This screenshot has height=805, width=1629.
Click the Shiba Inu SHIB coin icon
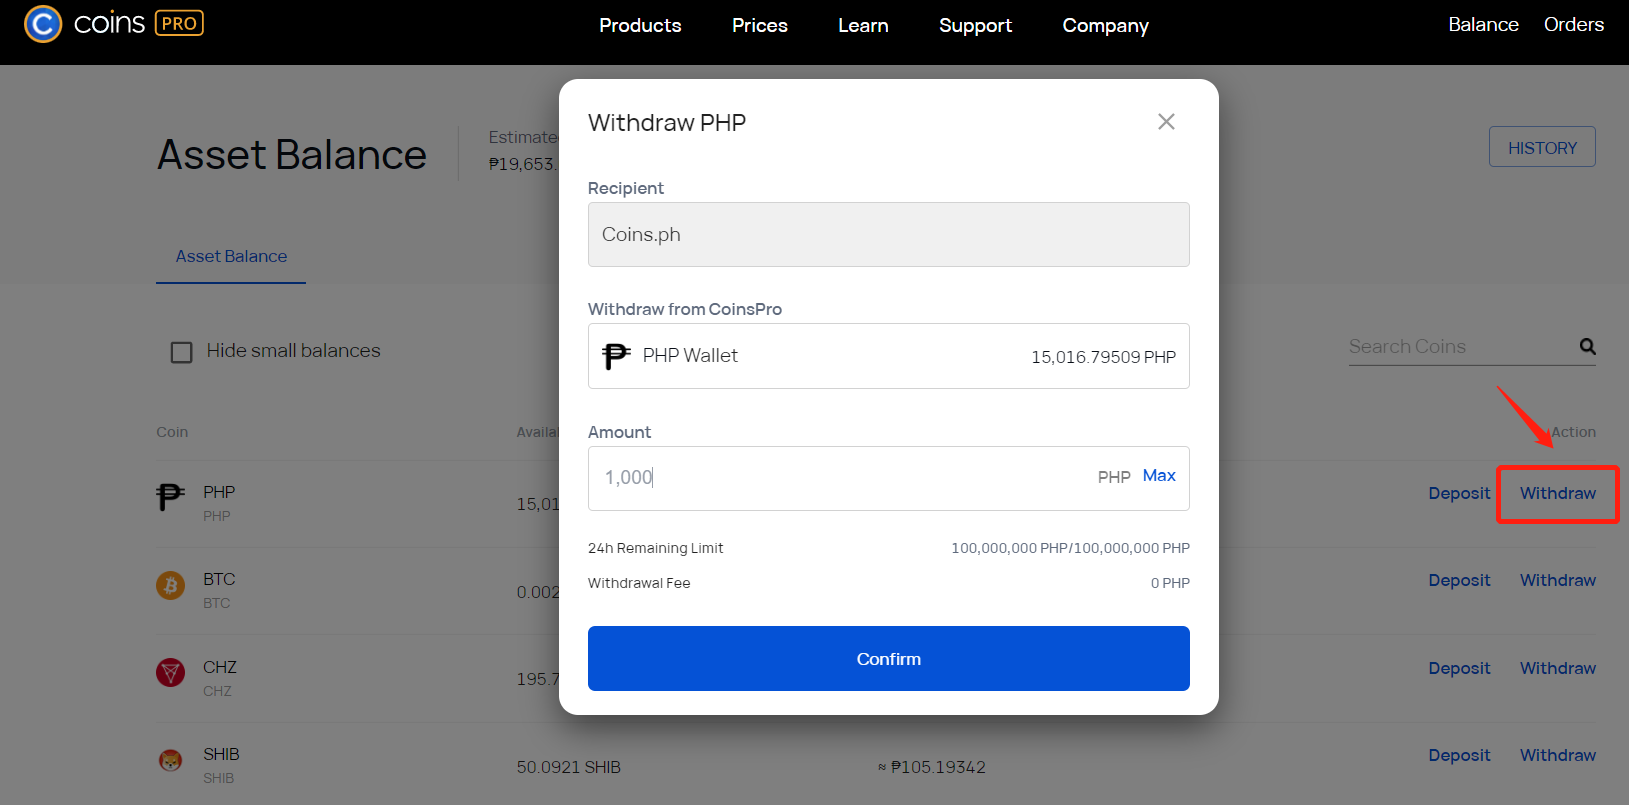[170, 761]
